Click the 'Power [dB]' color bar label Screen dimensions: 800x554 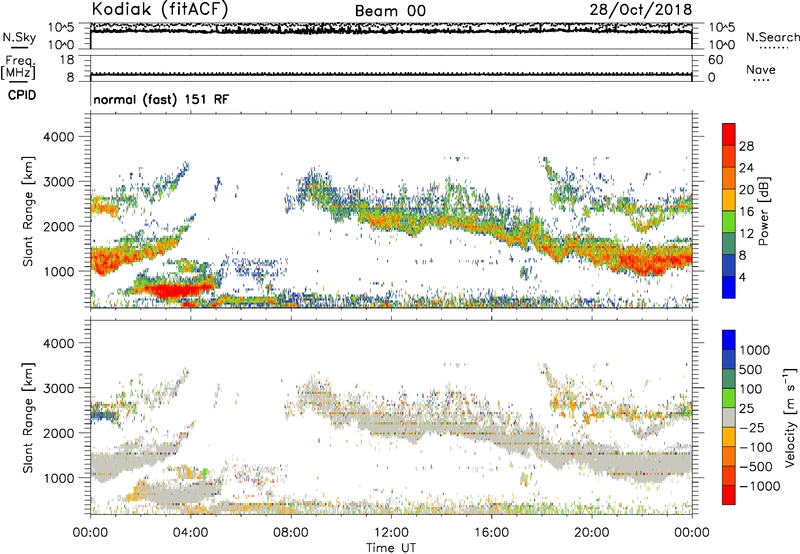pos(763,211)
